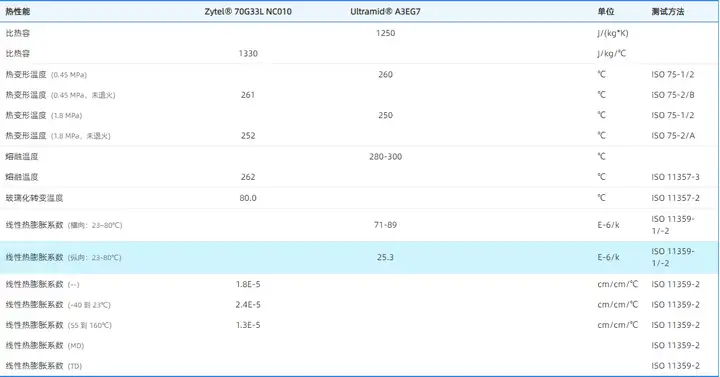Click the unit J/kg/℃
The image size is (720, 377).
click(x=611, y=53)
